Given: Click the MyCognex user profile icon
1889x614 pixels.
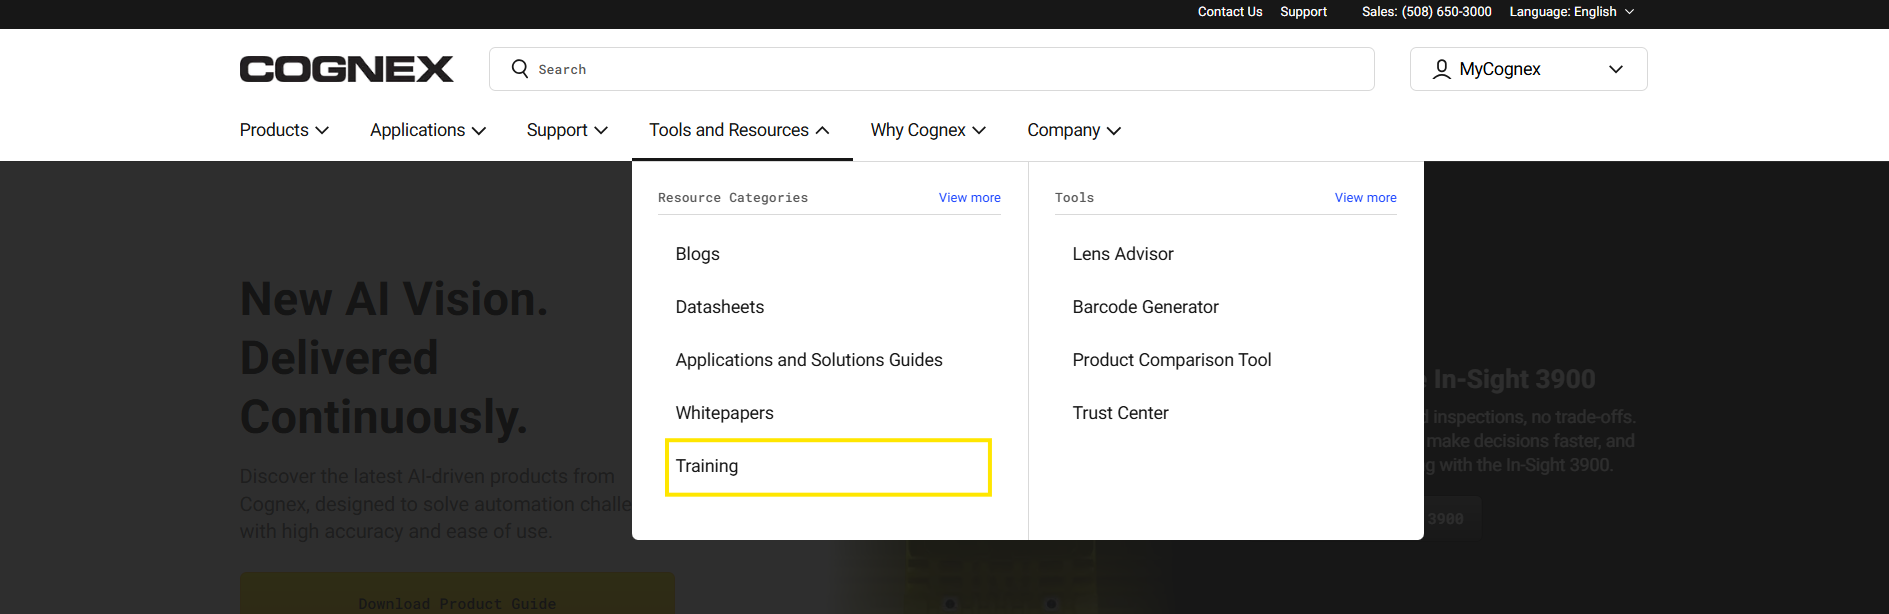Looking at the screenshot, I should point(1441,69).
